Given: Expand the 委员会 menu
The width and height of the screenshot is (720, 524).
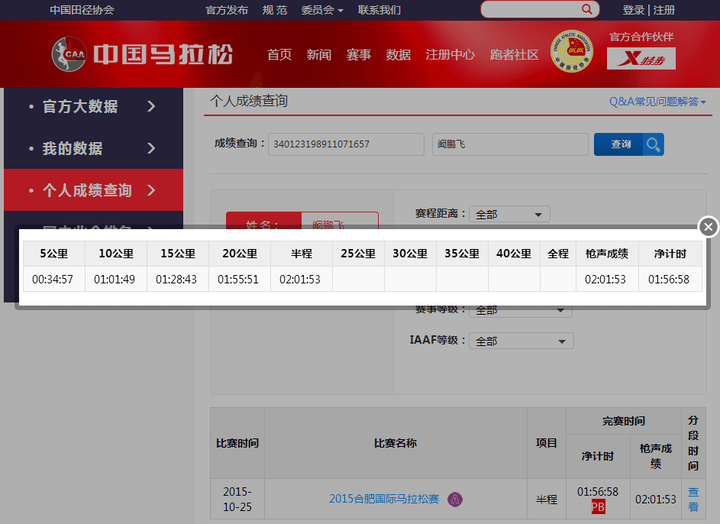Looking at the screenshot, I should [322, 10].
